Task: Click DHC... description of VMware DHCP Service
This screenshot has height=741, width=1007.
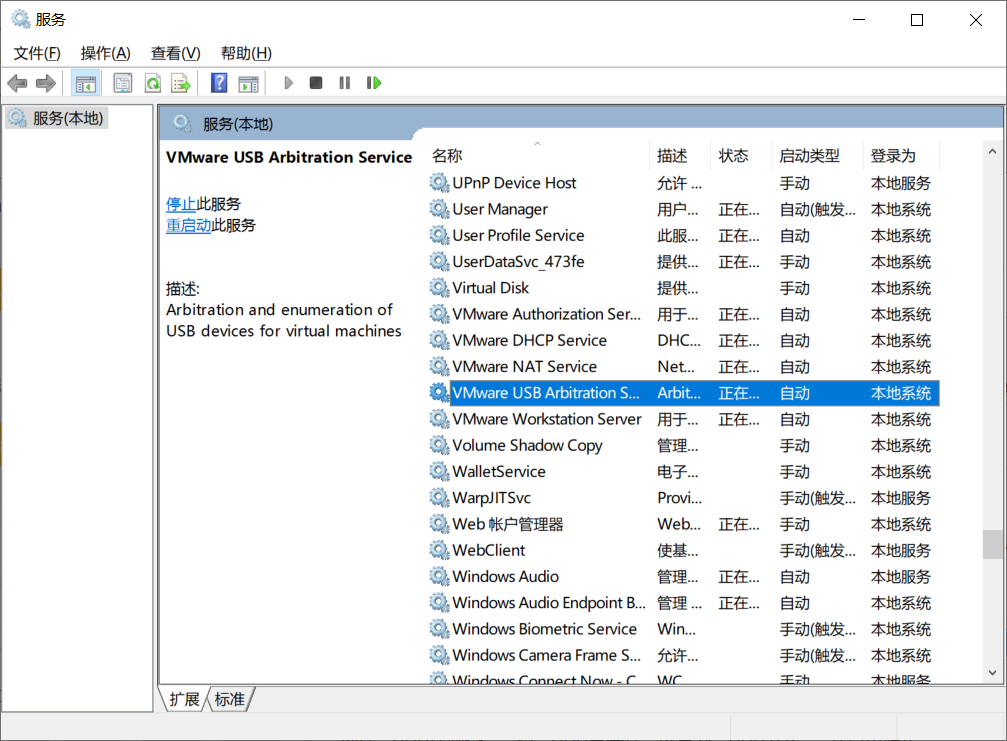Action: [679, 340]
